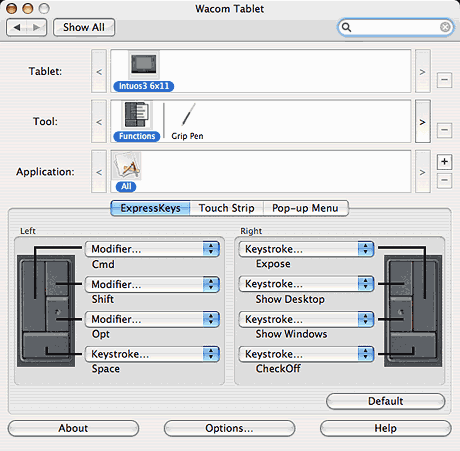Click the Cmd label under first modifier
Image resolution: width=460 pixels, height=451 pixels.
coord(103,264)
